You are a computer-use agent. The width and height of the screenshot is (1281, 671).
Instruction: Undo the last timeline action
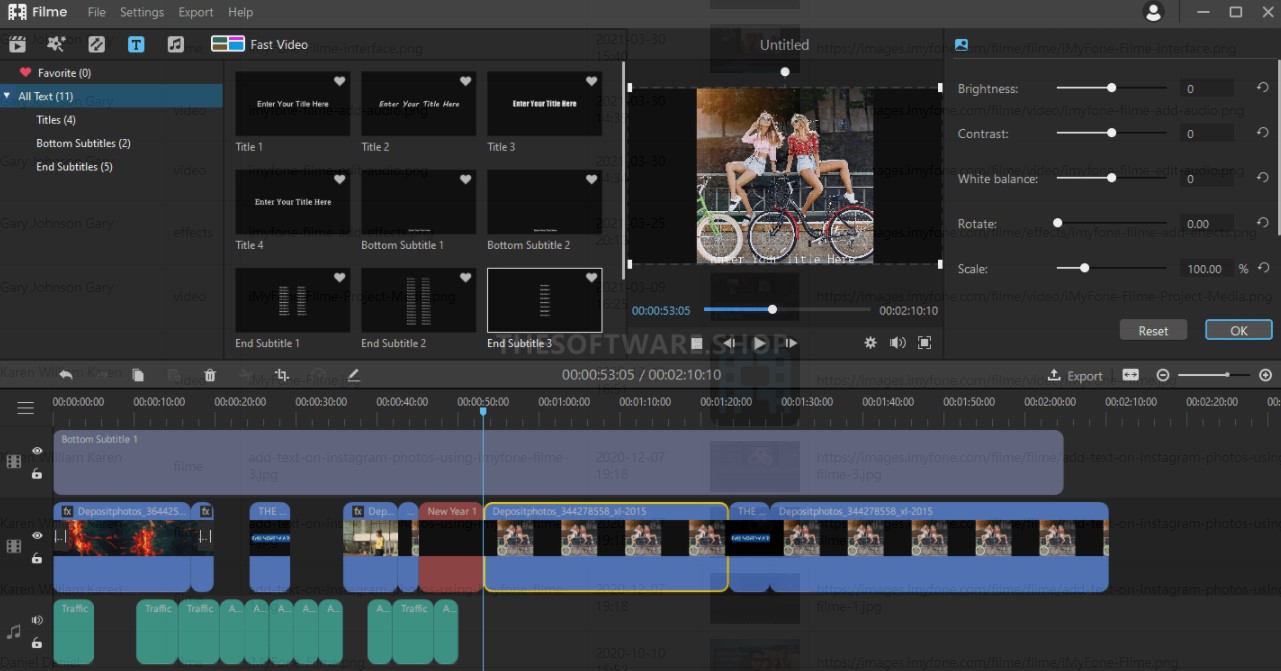point(66,375)
